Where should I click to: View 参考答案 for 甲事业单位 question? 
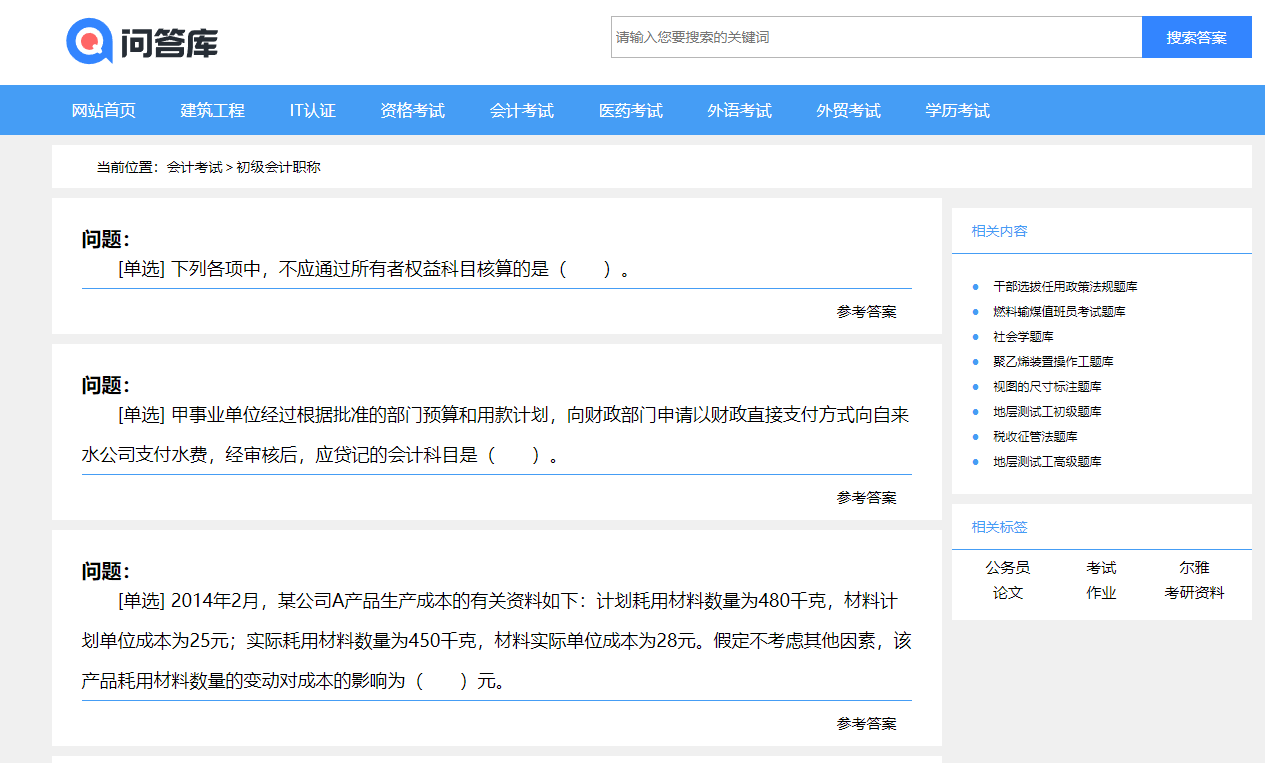[x=867, y=497]
